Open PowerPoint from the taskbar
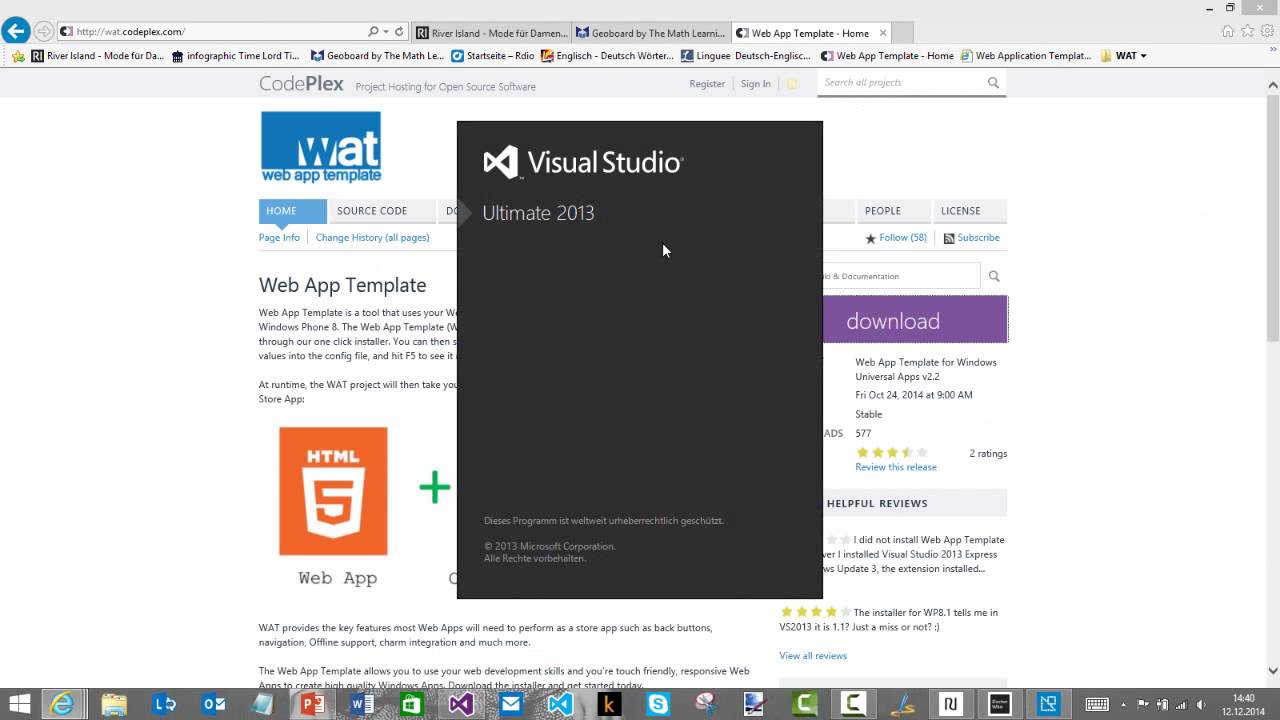The image size is (1280, 720). pyautogui.click(x=313, y=704)
